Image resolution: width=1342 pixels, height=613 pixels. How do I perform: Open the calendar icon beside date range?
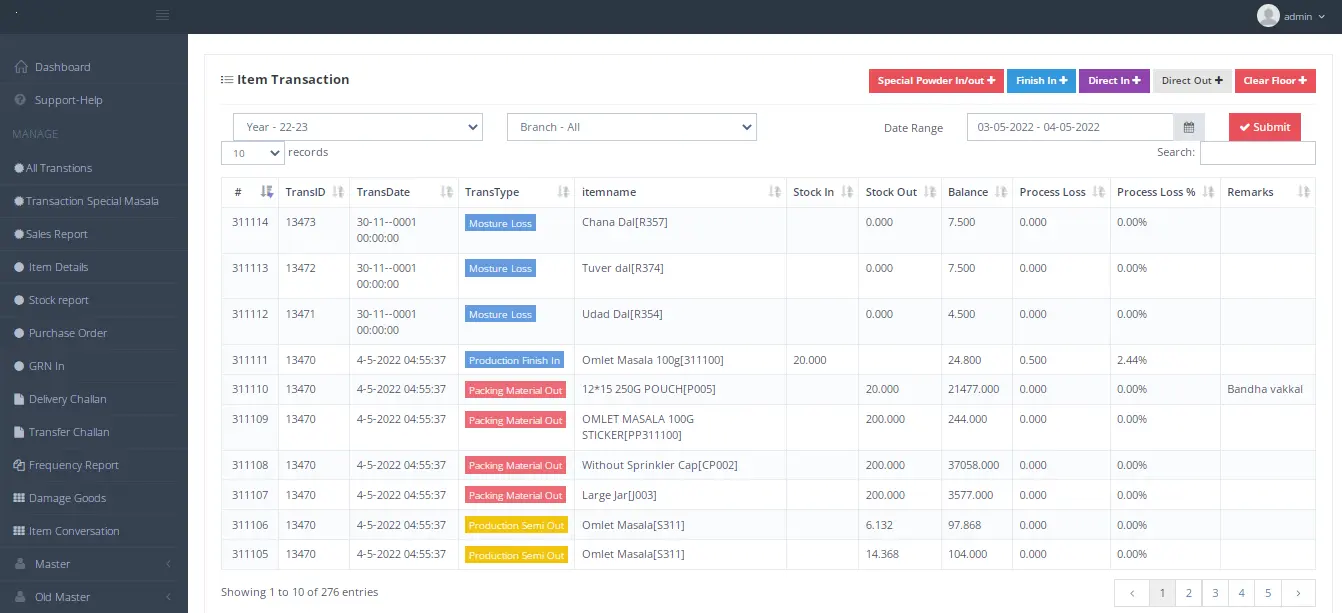1189,127
